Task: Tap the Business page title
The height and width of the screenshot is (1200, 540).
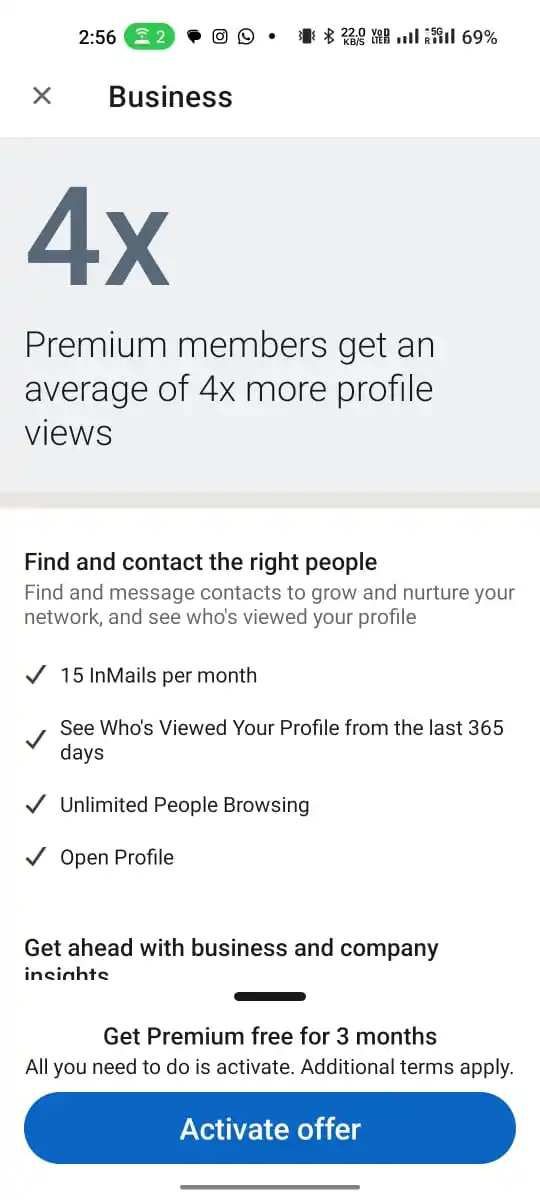Action: 170,97
